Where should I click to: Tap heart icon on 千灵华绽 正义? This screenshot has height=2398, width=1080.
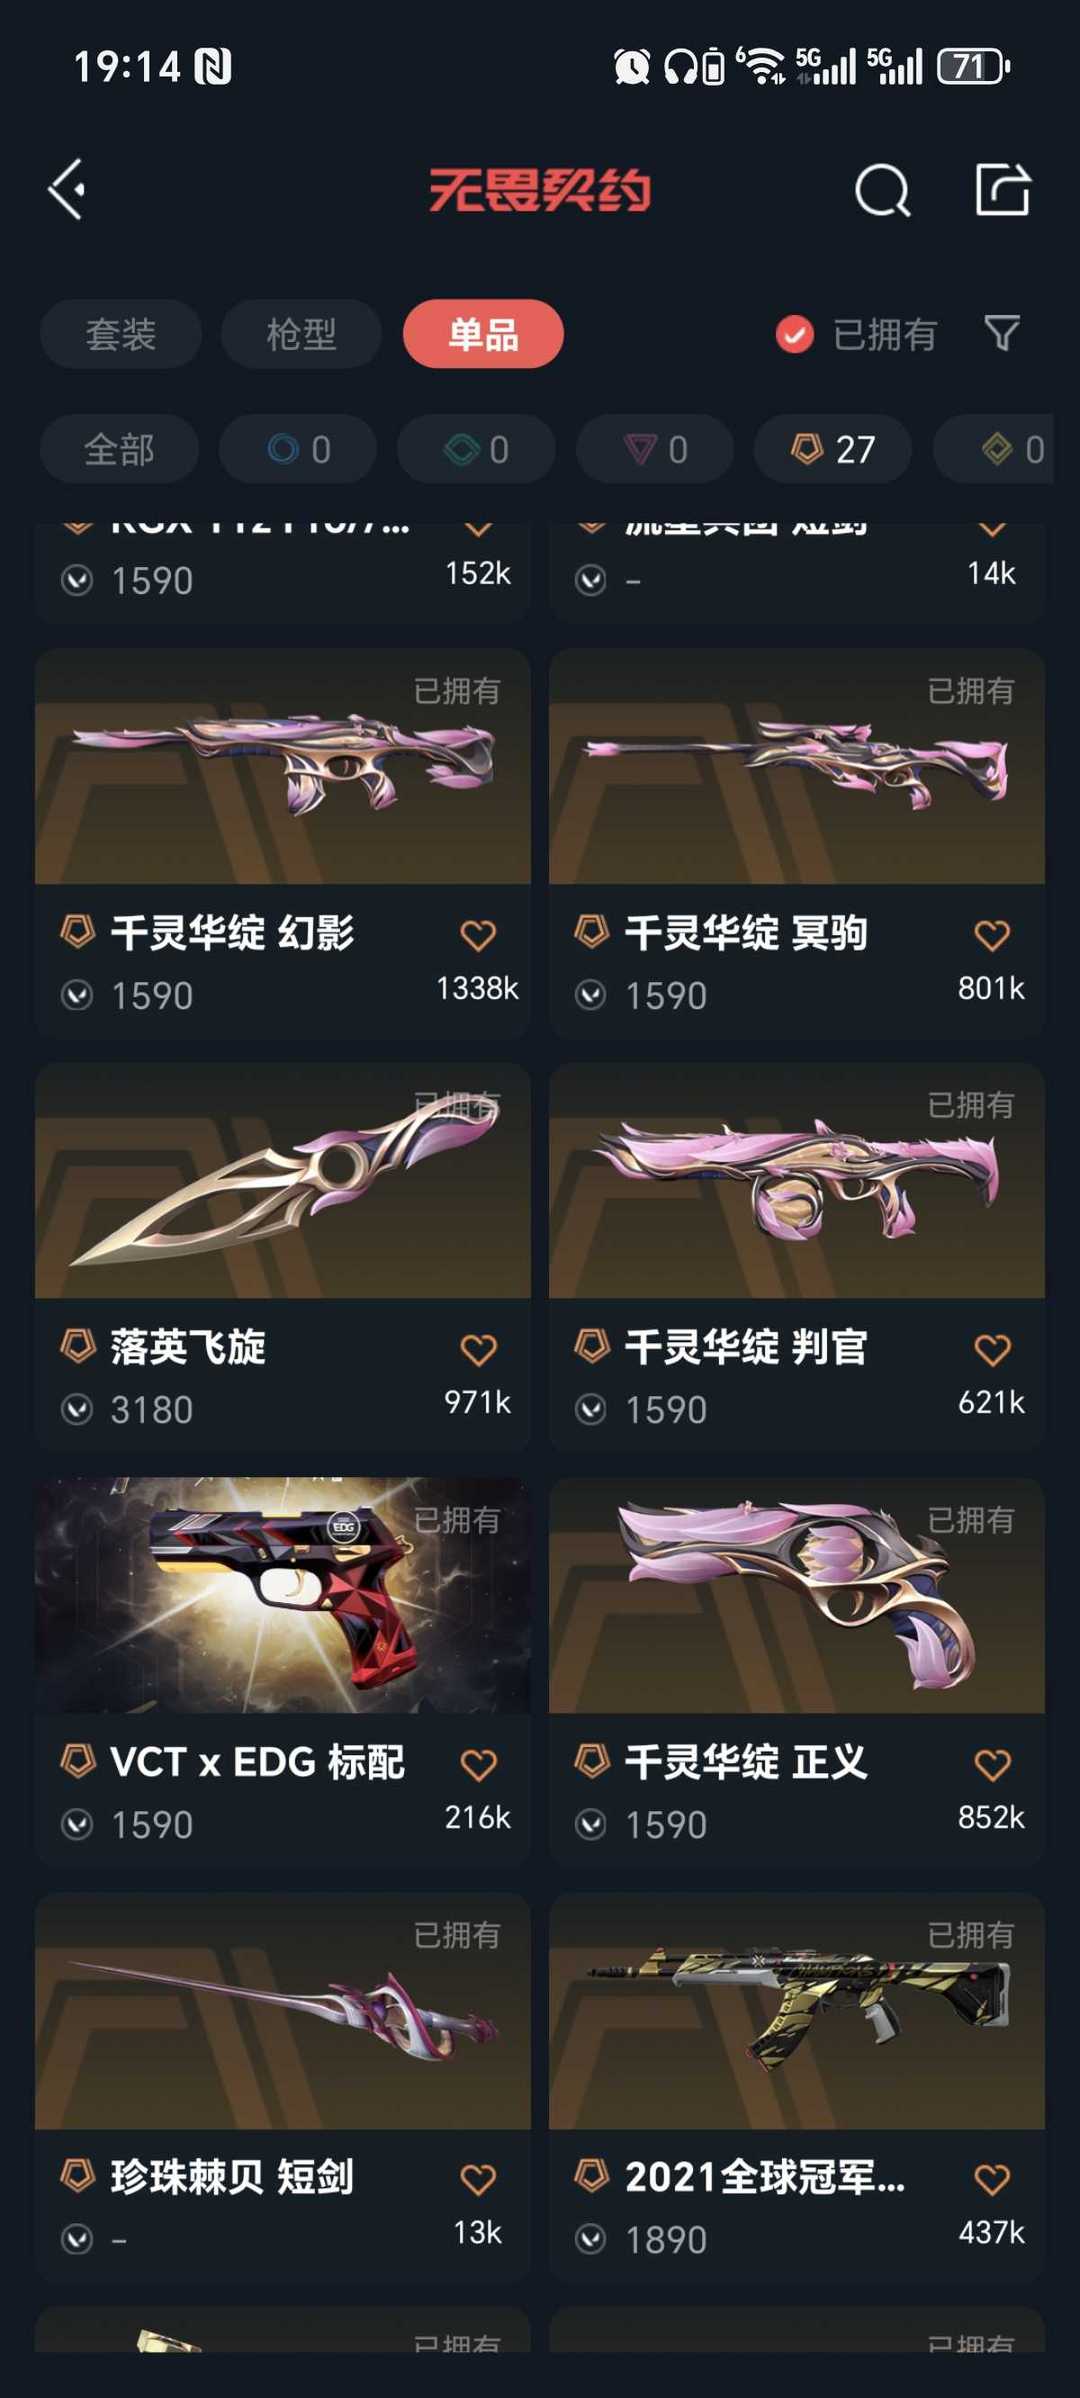[x=992, y=1765]
